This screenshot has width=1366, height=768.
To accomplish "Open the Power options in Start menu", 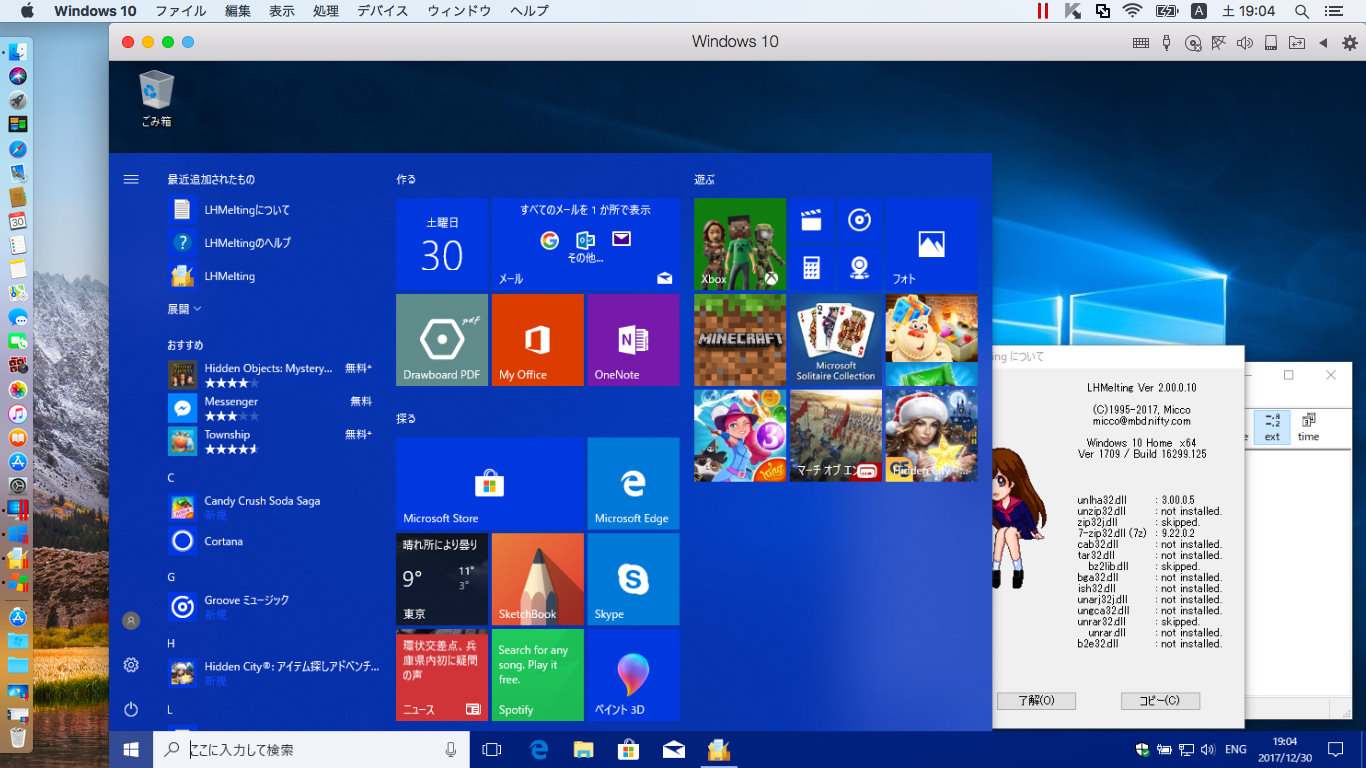I will (131, 710).
